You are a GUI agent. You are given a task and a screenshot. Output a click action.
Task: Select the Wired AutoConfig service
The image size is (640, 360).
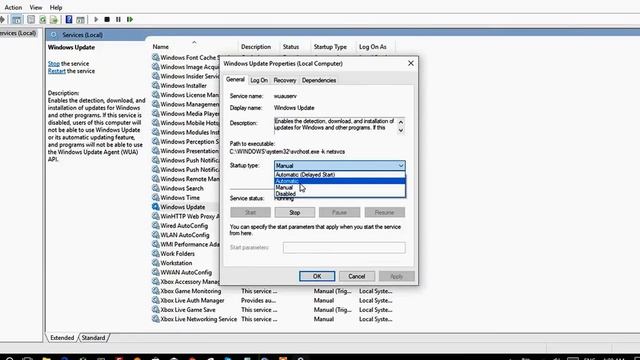tap(184, 226)
